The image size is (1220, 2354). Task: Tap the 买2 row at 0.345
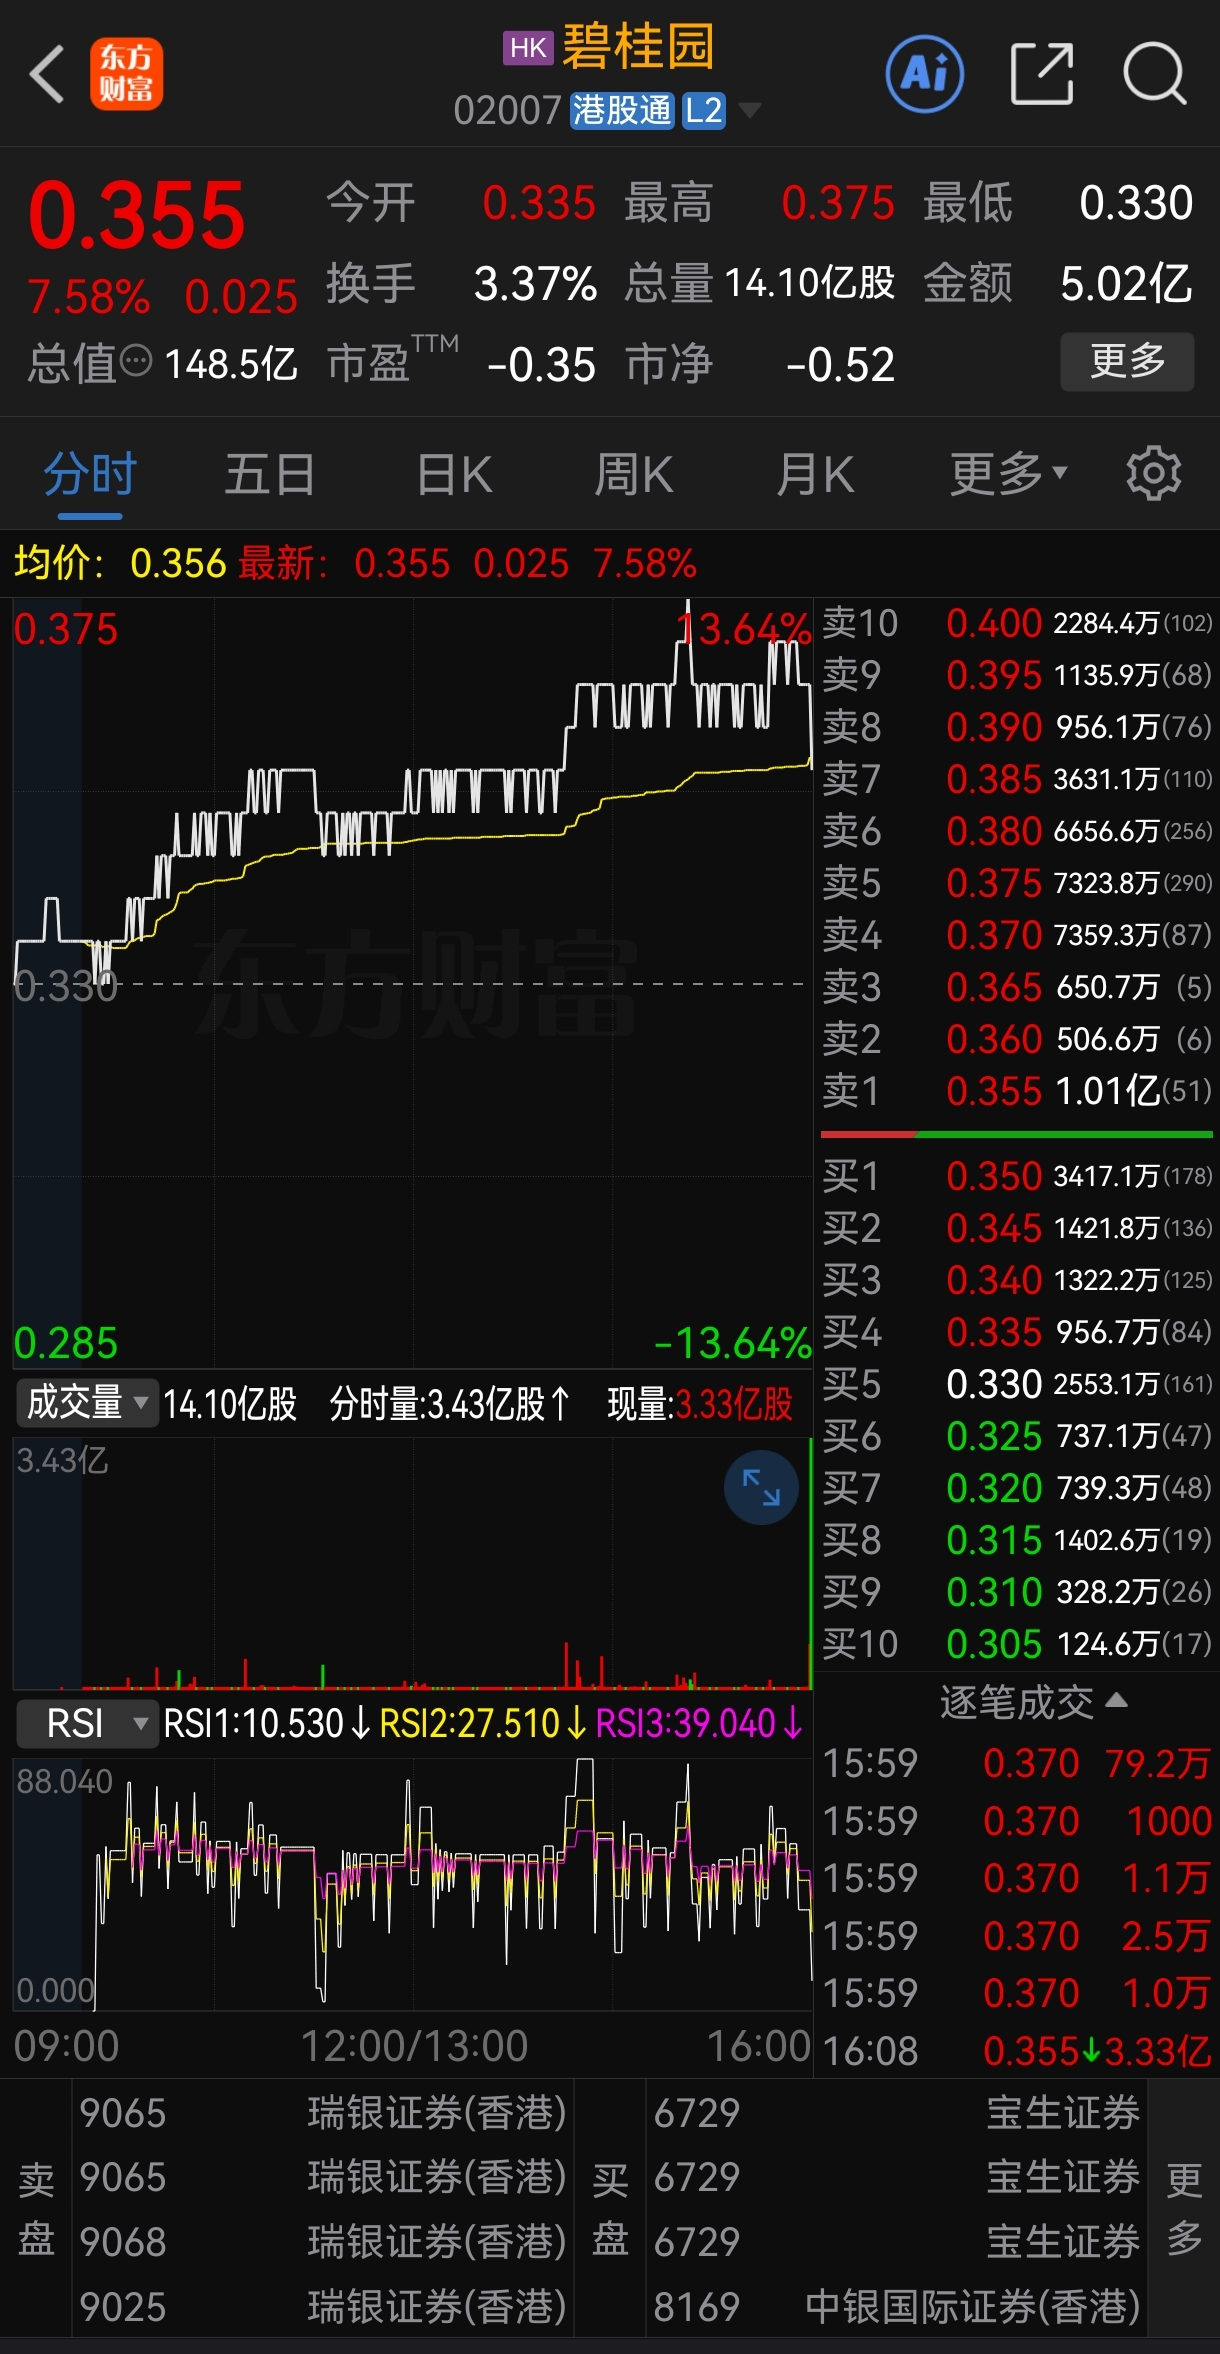point(1017,1228)
